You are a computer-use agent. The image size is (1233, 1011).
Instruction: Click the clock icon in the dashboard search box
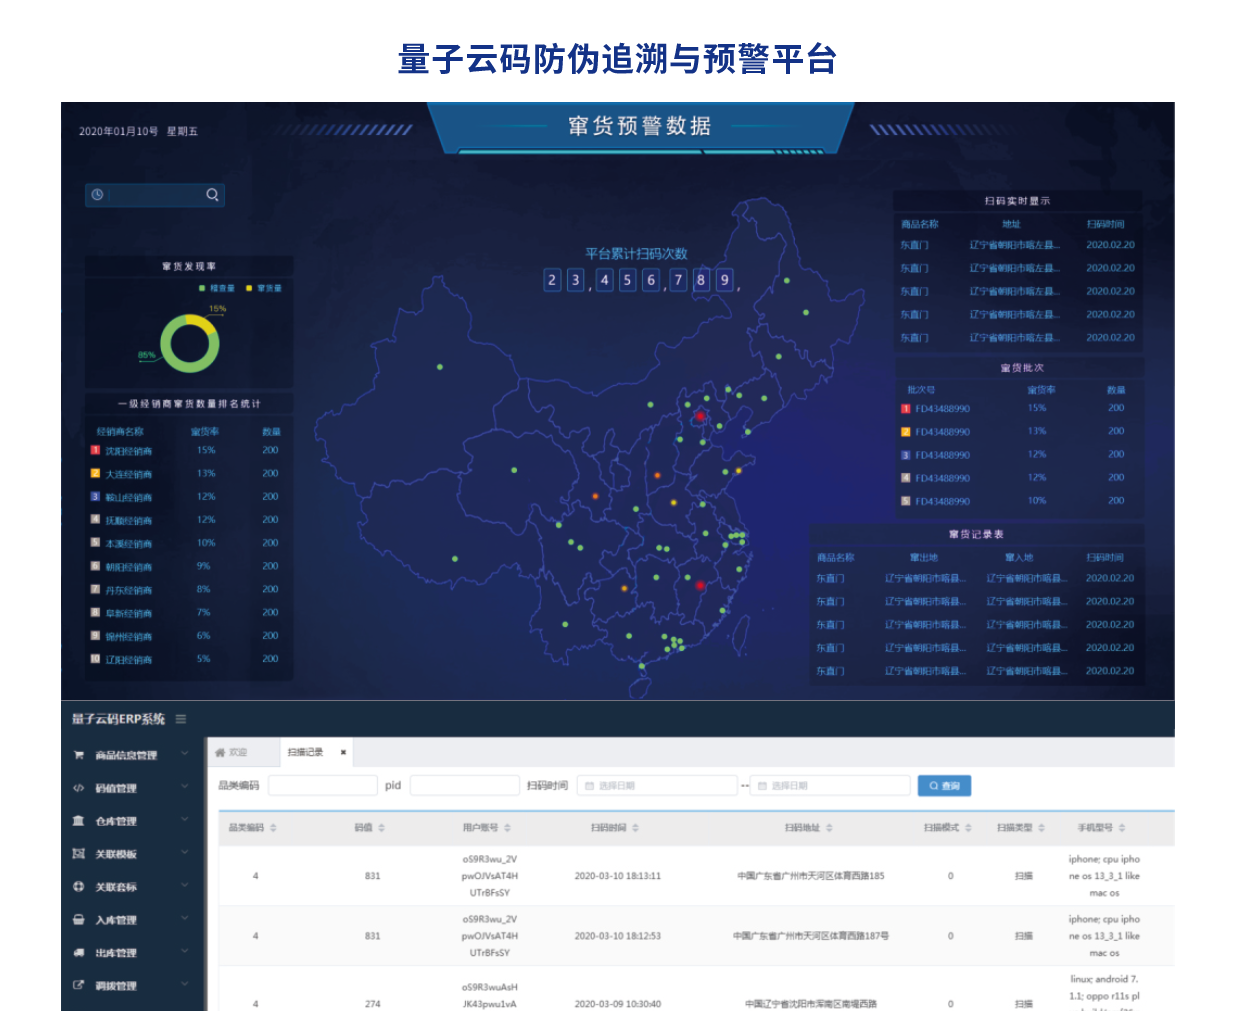pyautogui.click(x=97, y=195)
